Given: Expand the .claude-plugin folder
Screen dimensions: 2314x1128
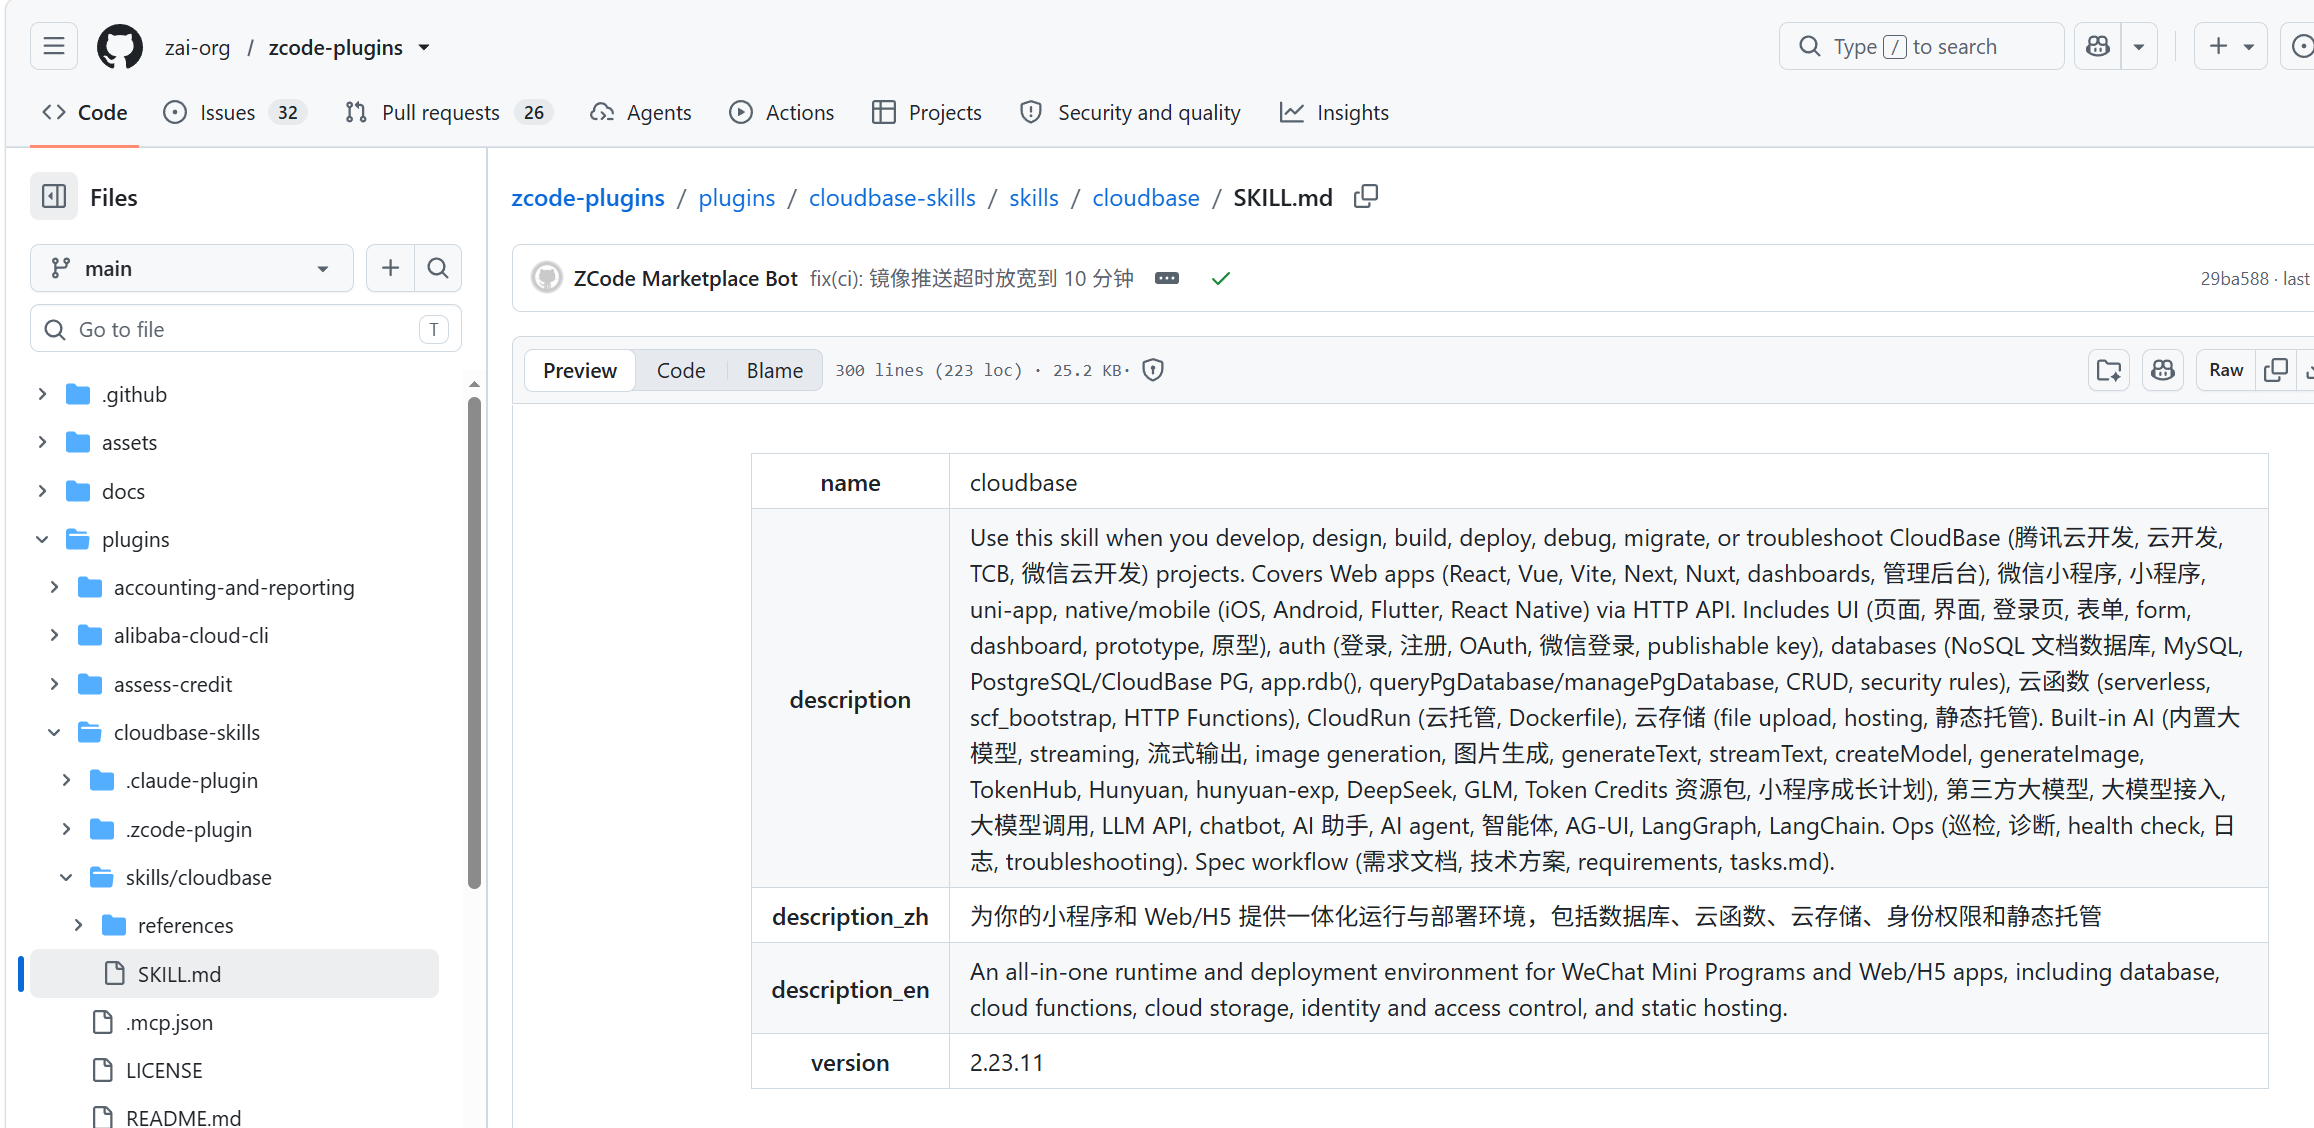Looking at the screenshot, I should (x=66, y=780).
